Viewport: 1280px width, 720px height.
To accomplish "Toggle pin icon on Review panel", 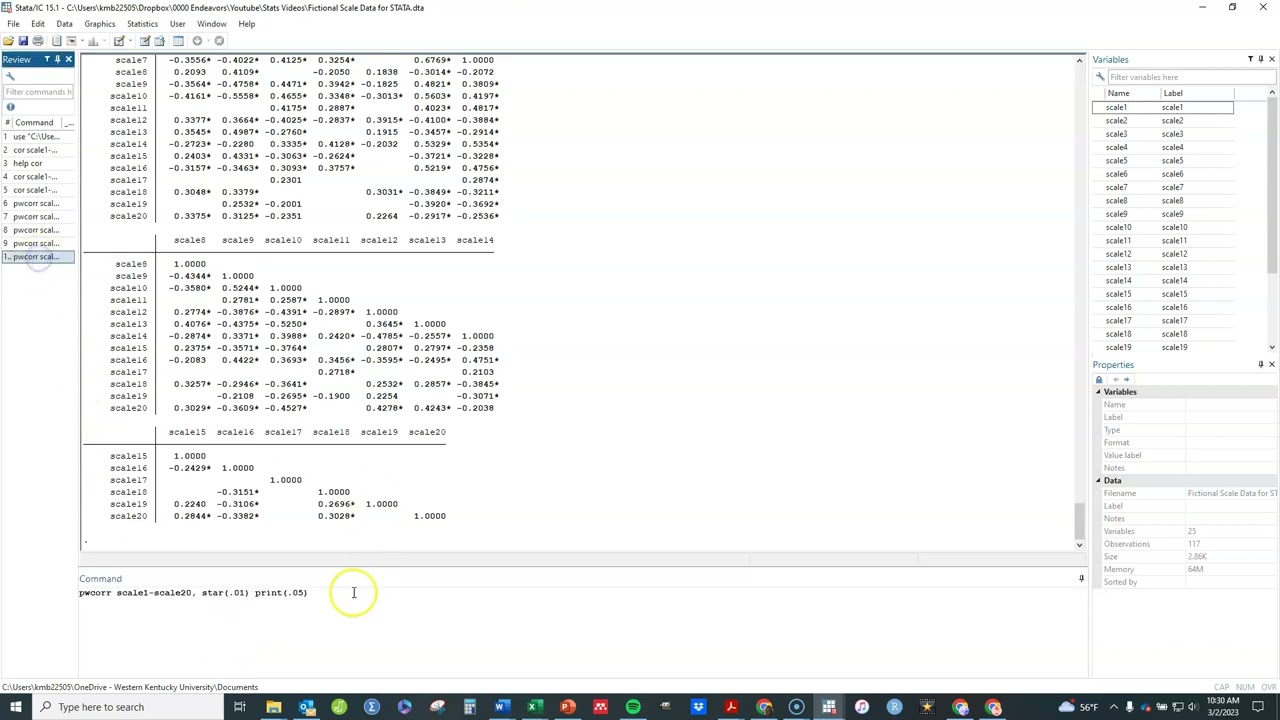I will click(58, 60).
